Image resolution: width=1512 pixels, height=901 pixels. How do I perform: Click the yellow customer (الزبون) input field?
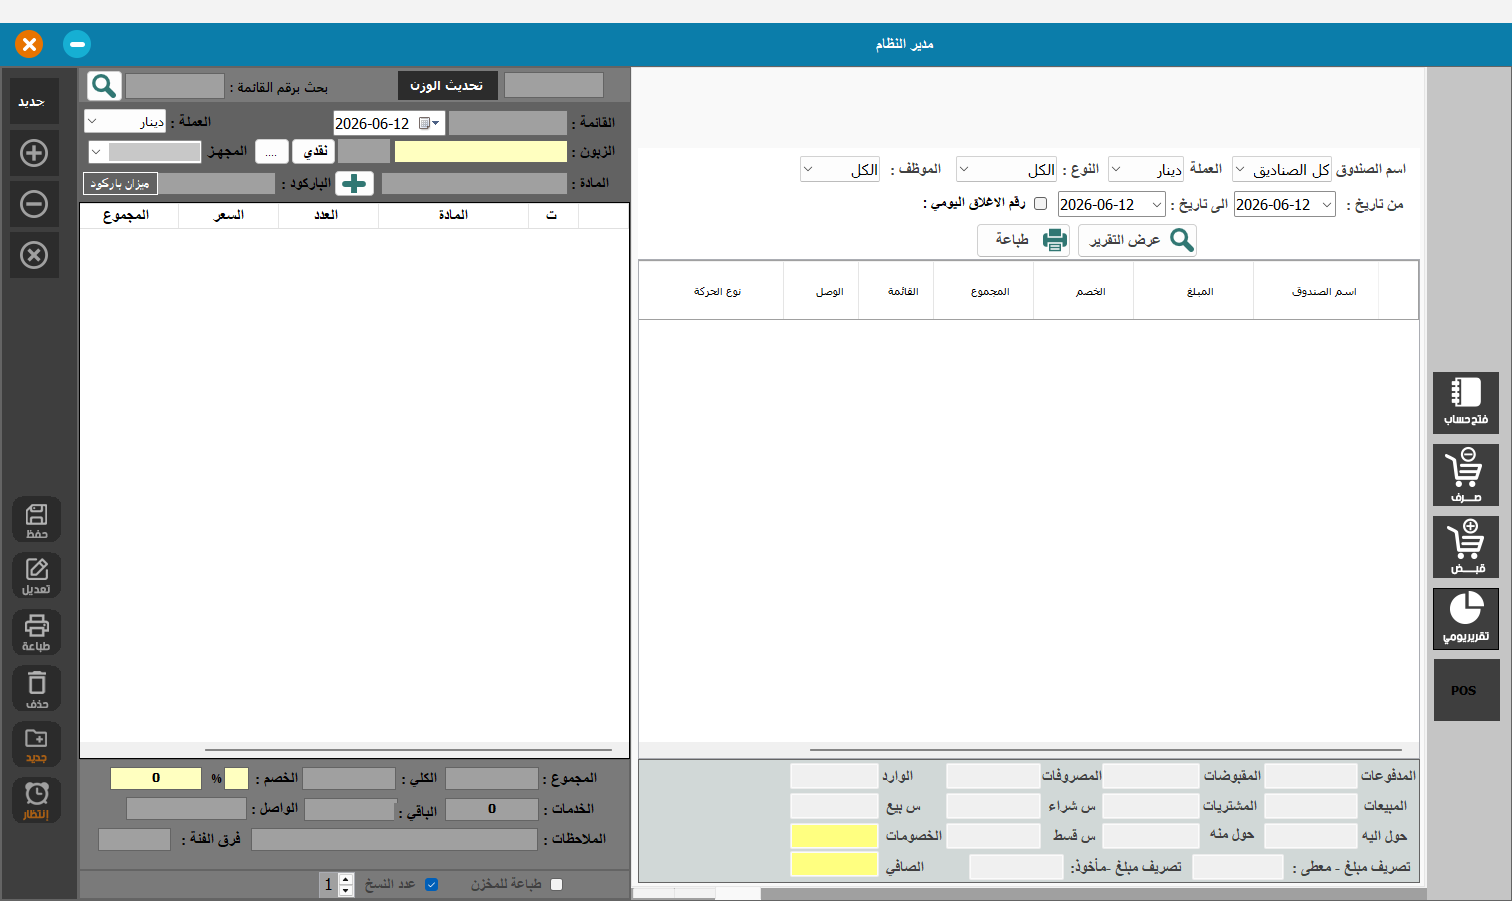481,151
